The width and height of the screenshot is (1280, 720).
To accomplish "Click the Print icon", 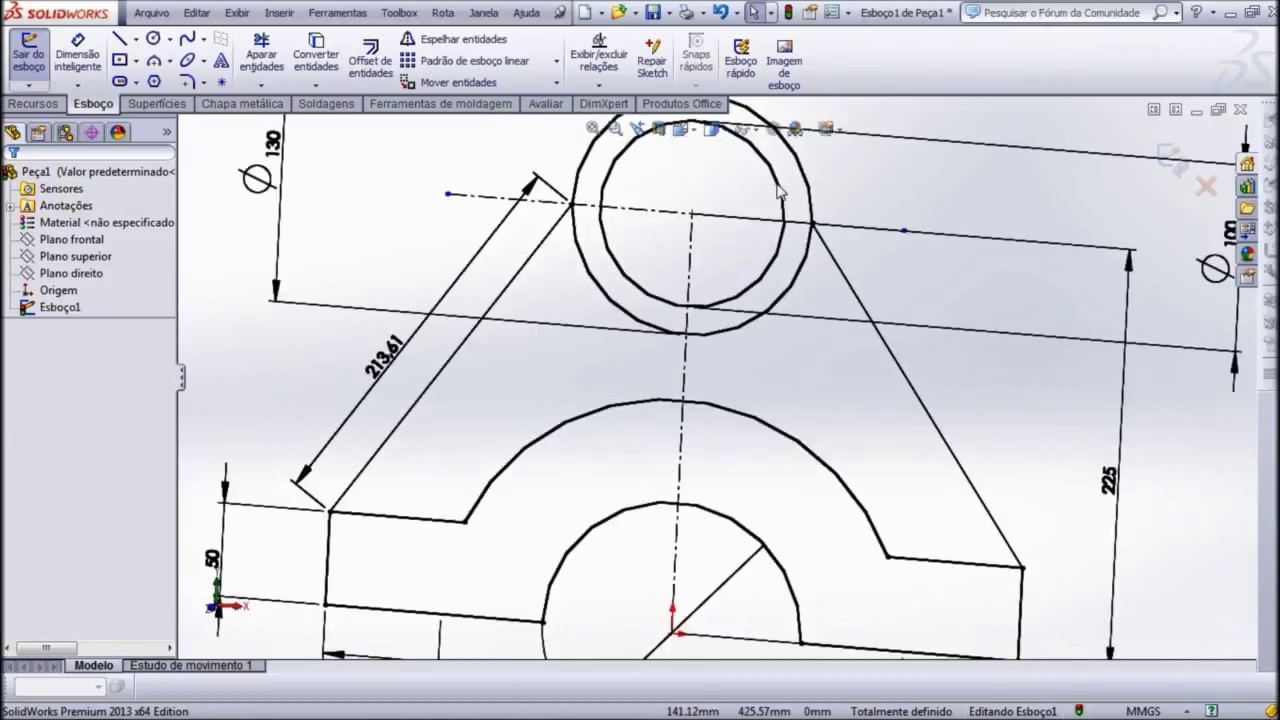I will (x=686, y=13).
